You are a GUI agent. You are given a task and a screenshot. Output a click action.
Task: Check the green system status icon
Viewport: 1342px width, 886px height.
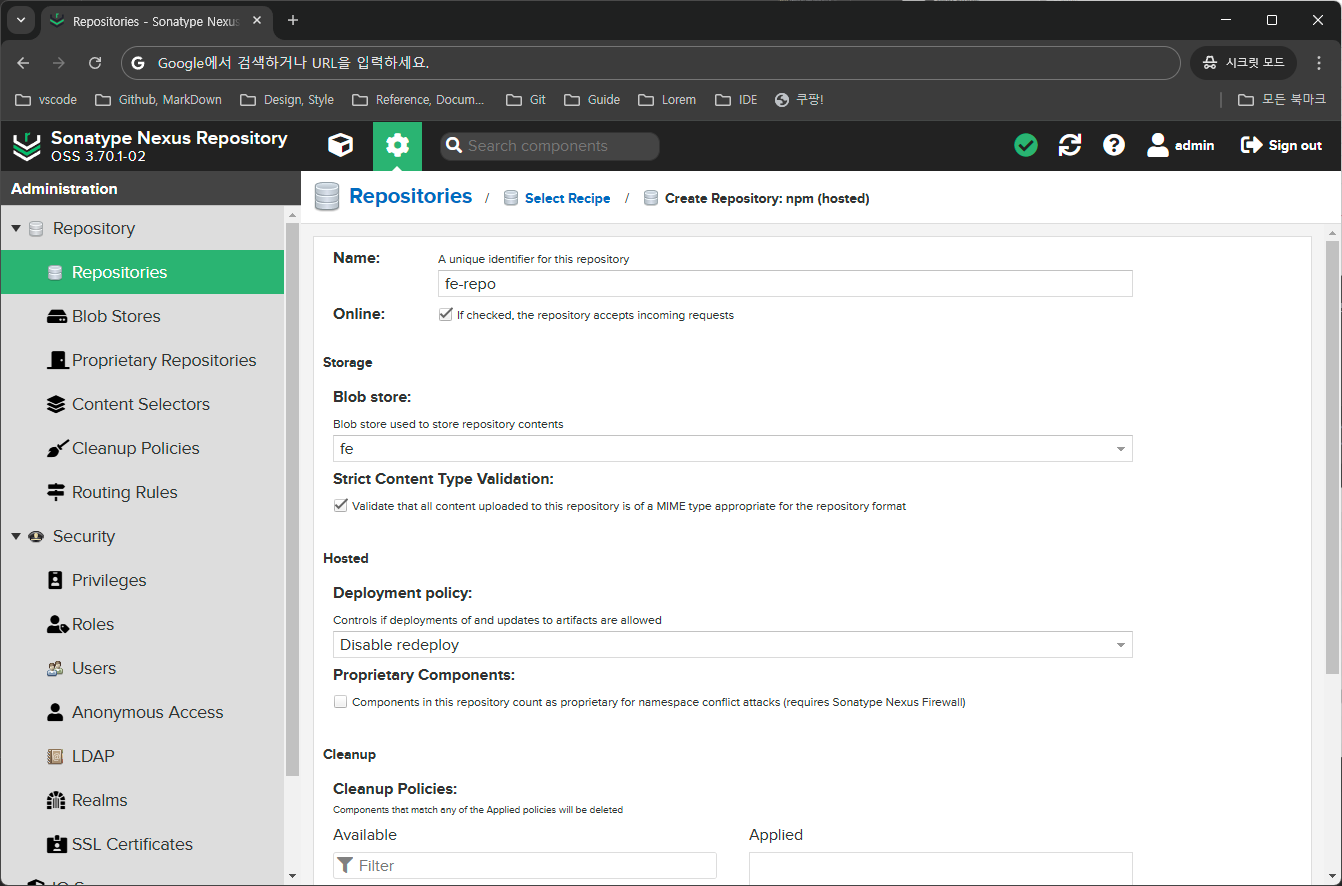[x=1026, y=145]
